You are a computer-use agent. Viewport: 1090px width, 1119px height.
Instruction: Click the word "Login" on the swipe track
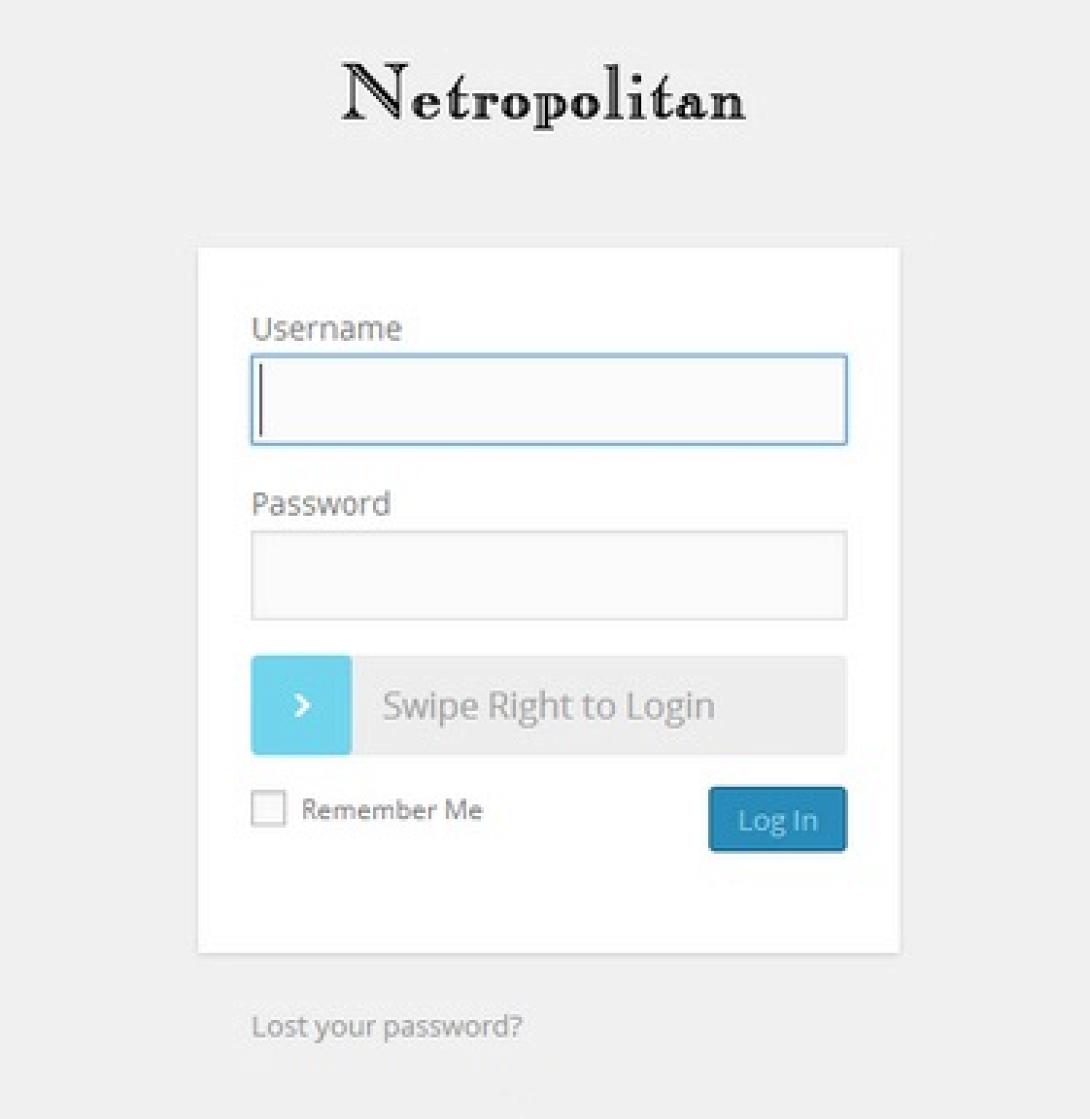coord(670,706)
